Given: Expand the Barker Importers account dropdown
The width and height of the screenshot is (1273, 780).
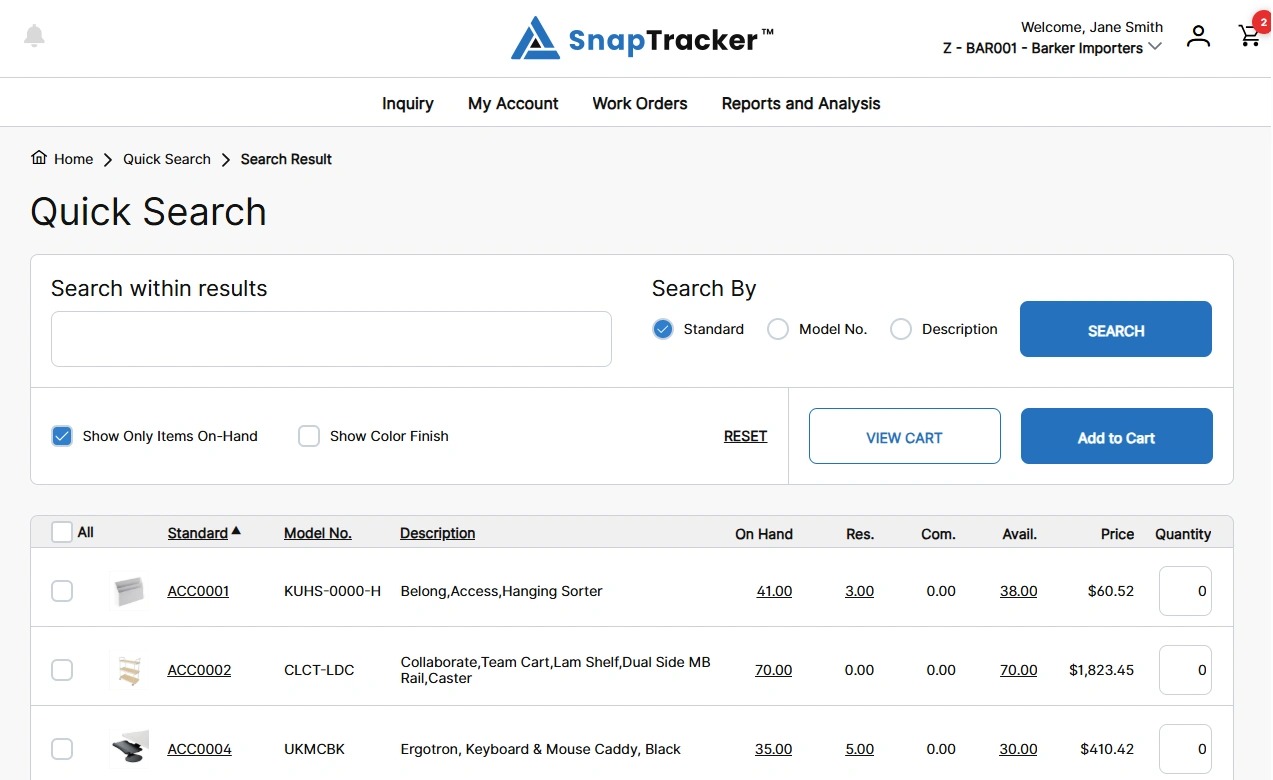Looking at the screenshot, I should (x=1155, y=47).
